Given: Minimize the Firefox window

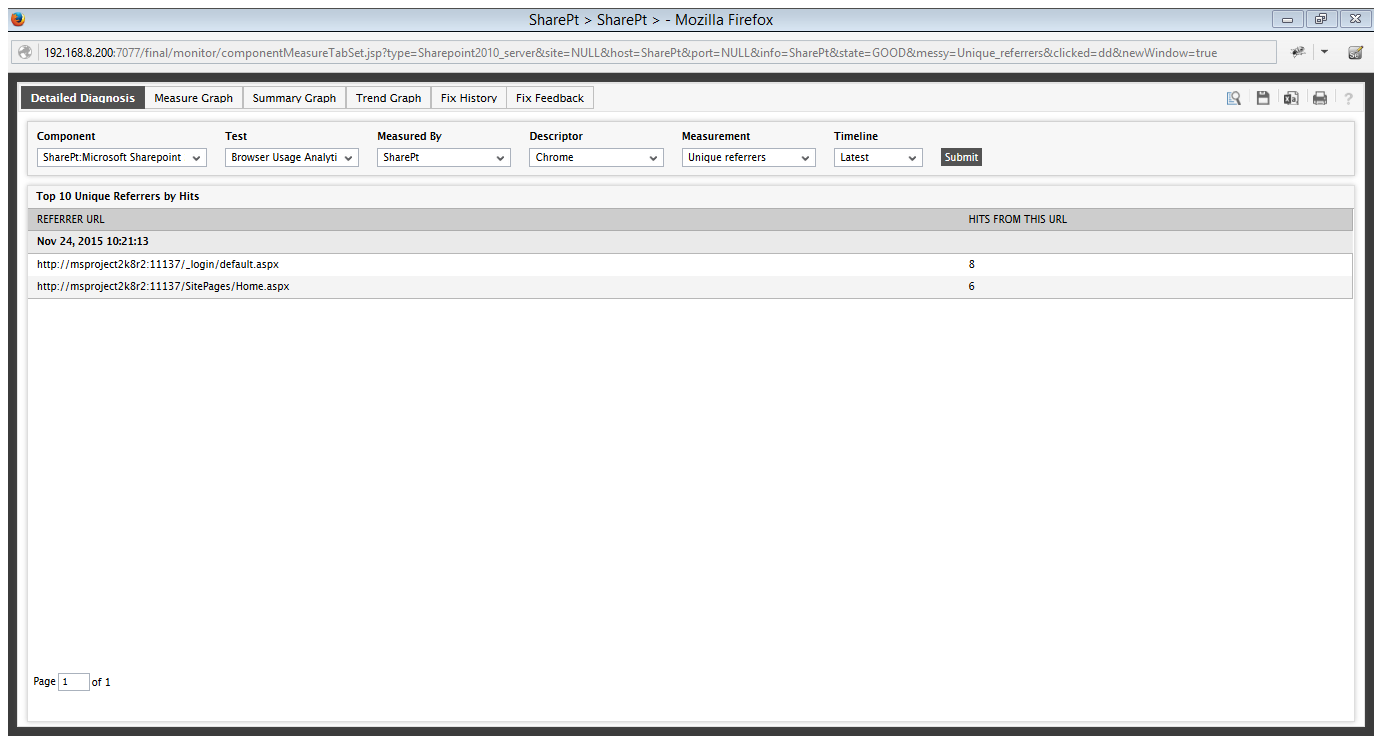Looking at the screenshot, I should coord(1287,19).
